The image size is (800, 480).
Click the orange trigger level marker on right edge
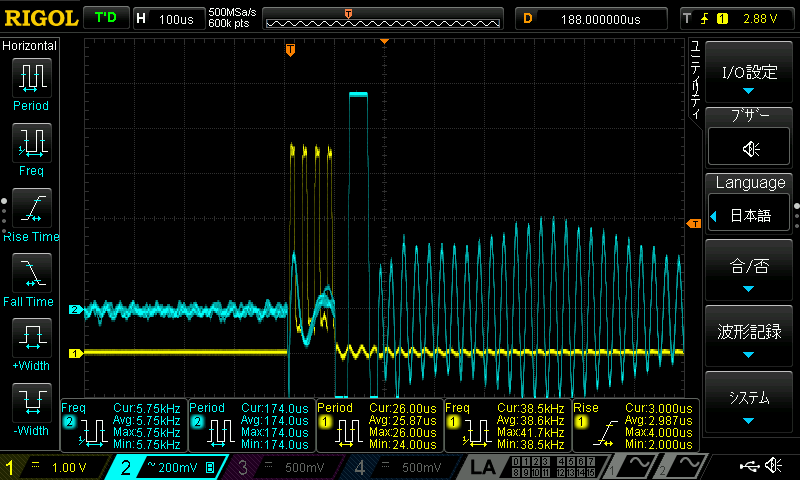[692, 223]
